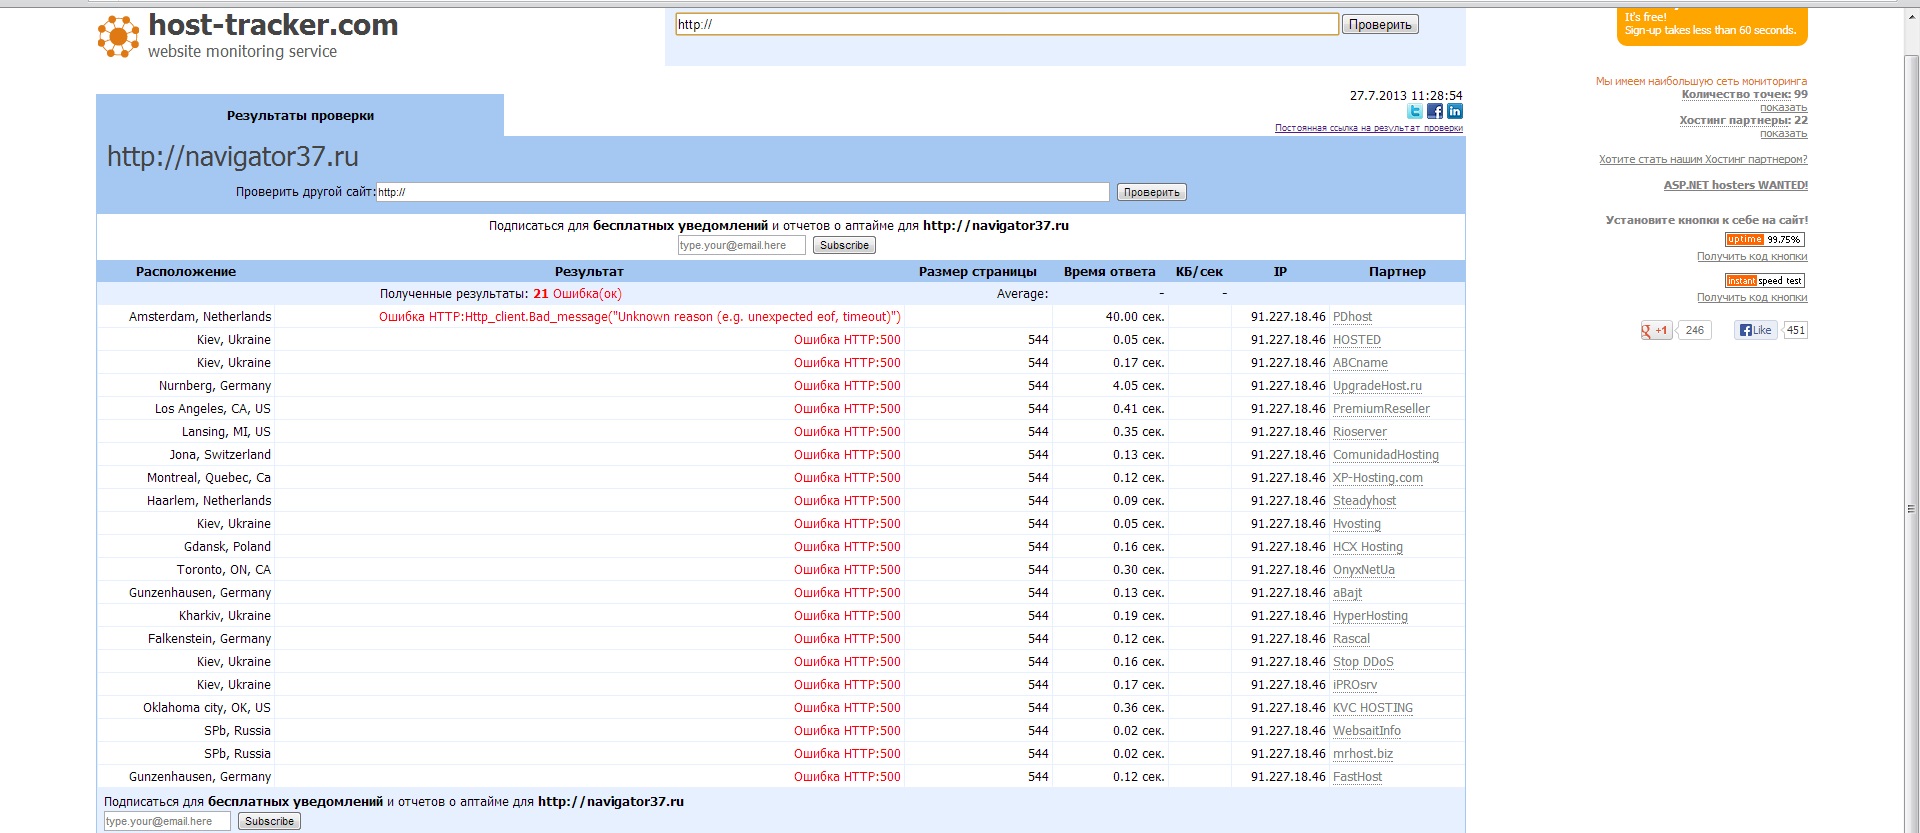The image size is (1920, 833).
Task: Open the HyperHosting partner link
Action: coord(1370,616)
